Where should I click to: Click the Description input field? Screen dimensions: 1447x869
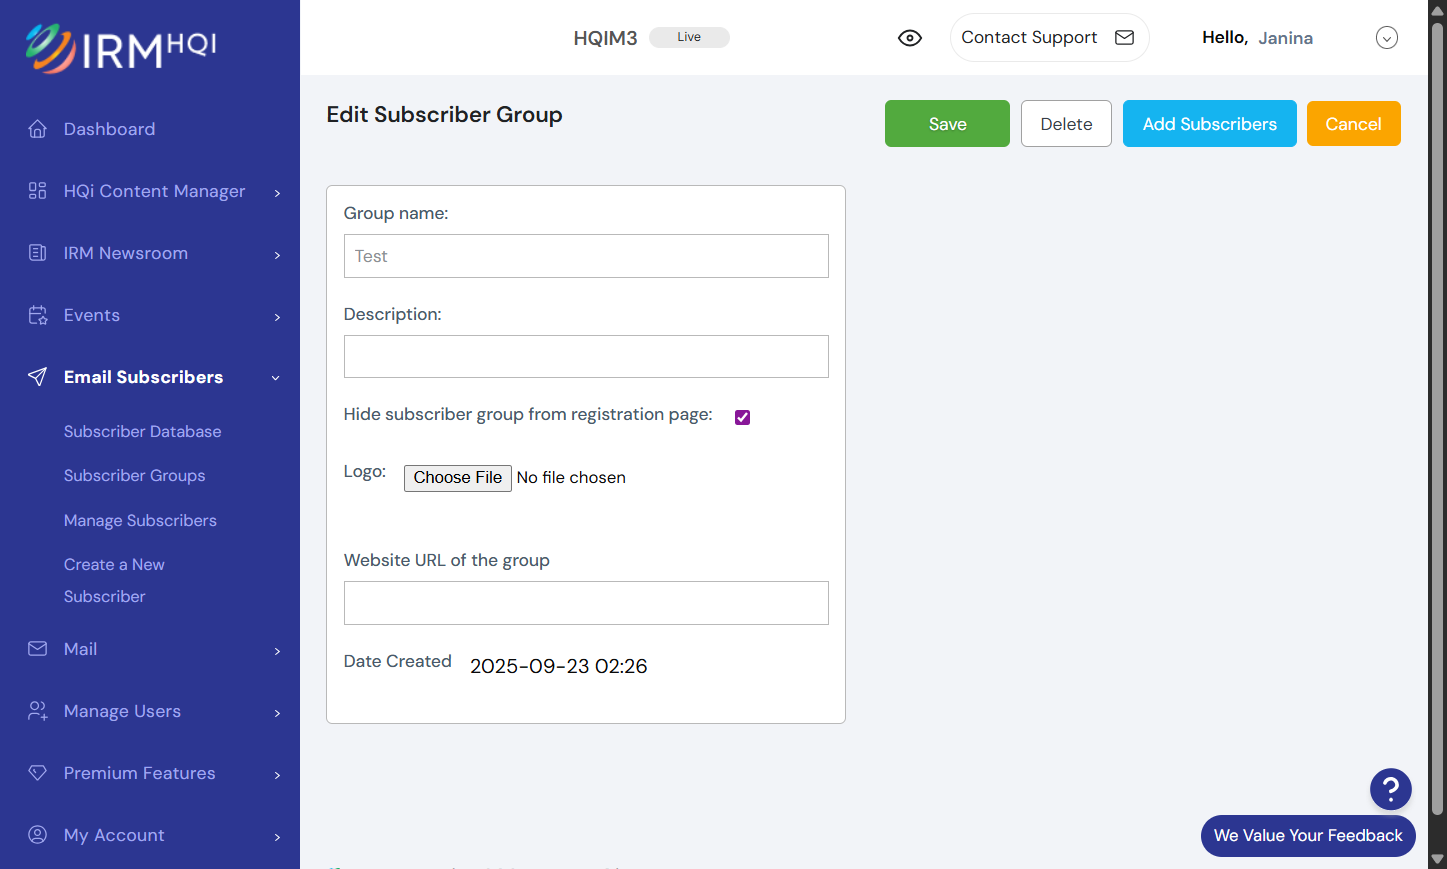[x=586, y=357]
